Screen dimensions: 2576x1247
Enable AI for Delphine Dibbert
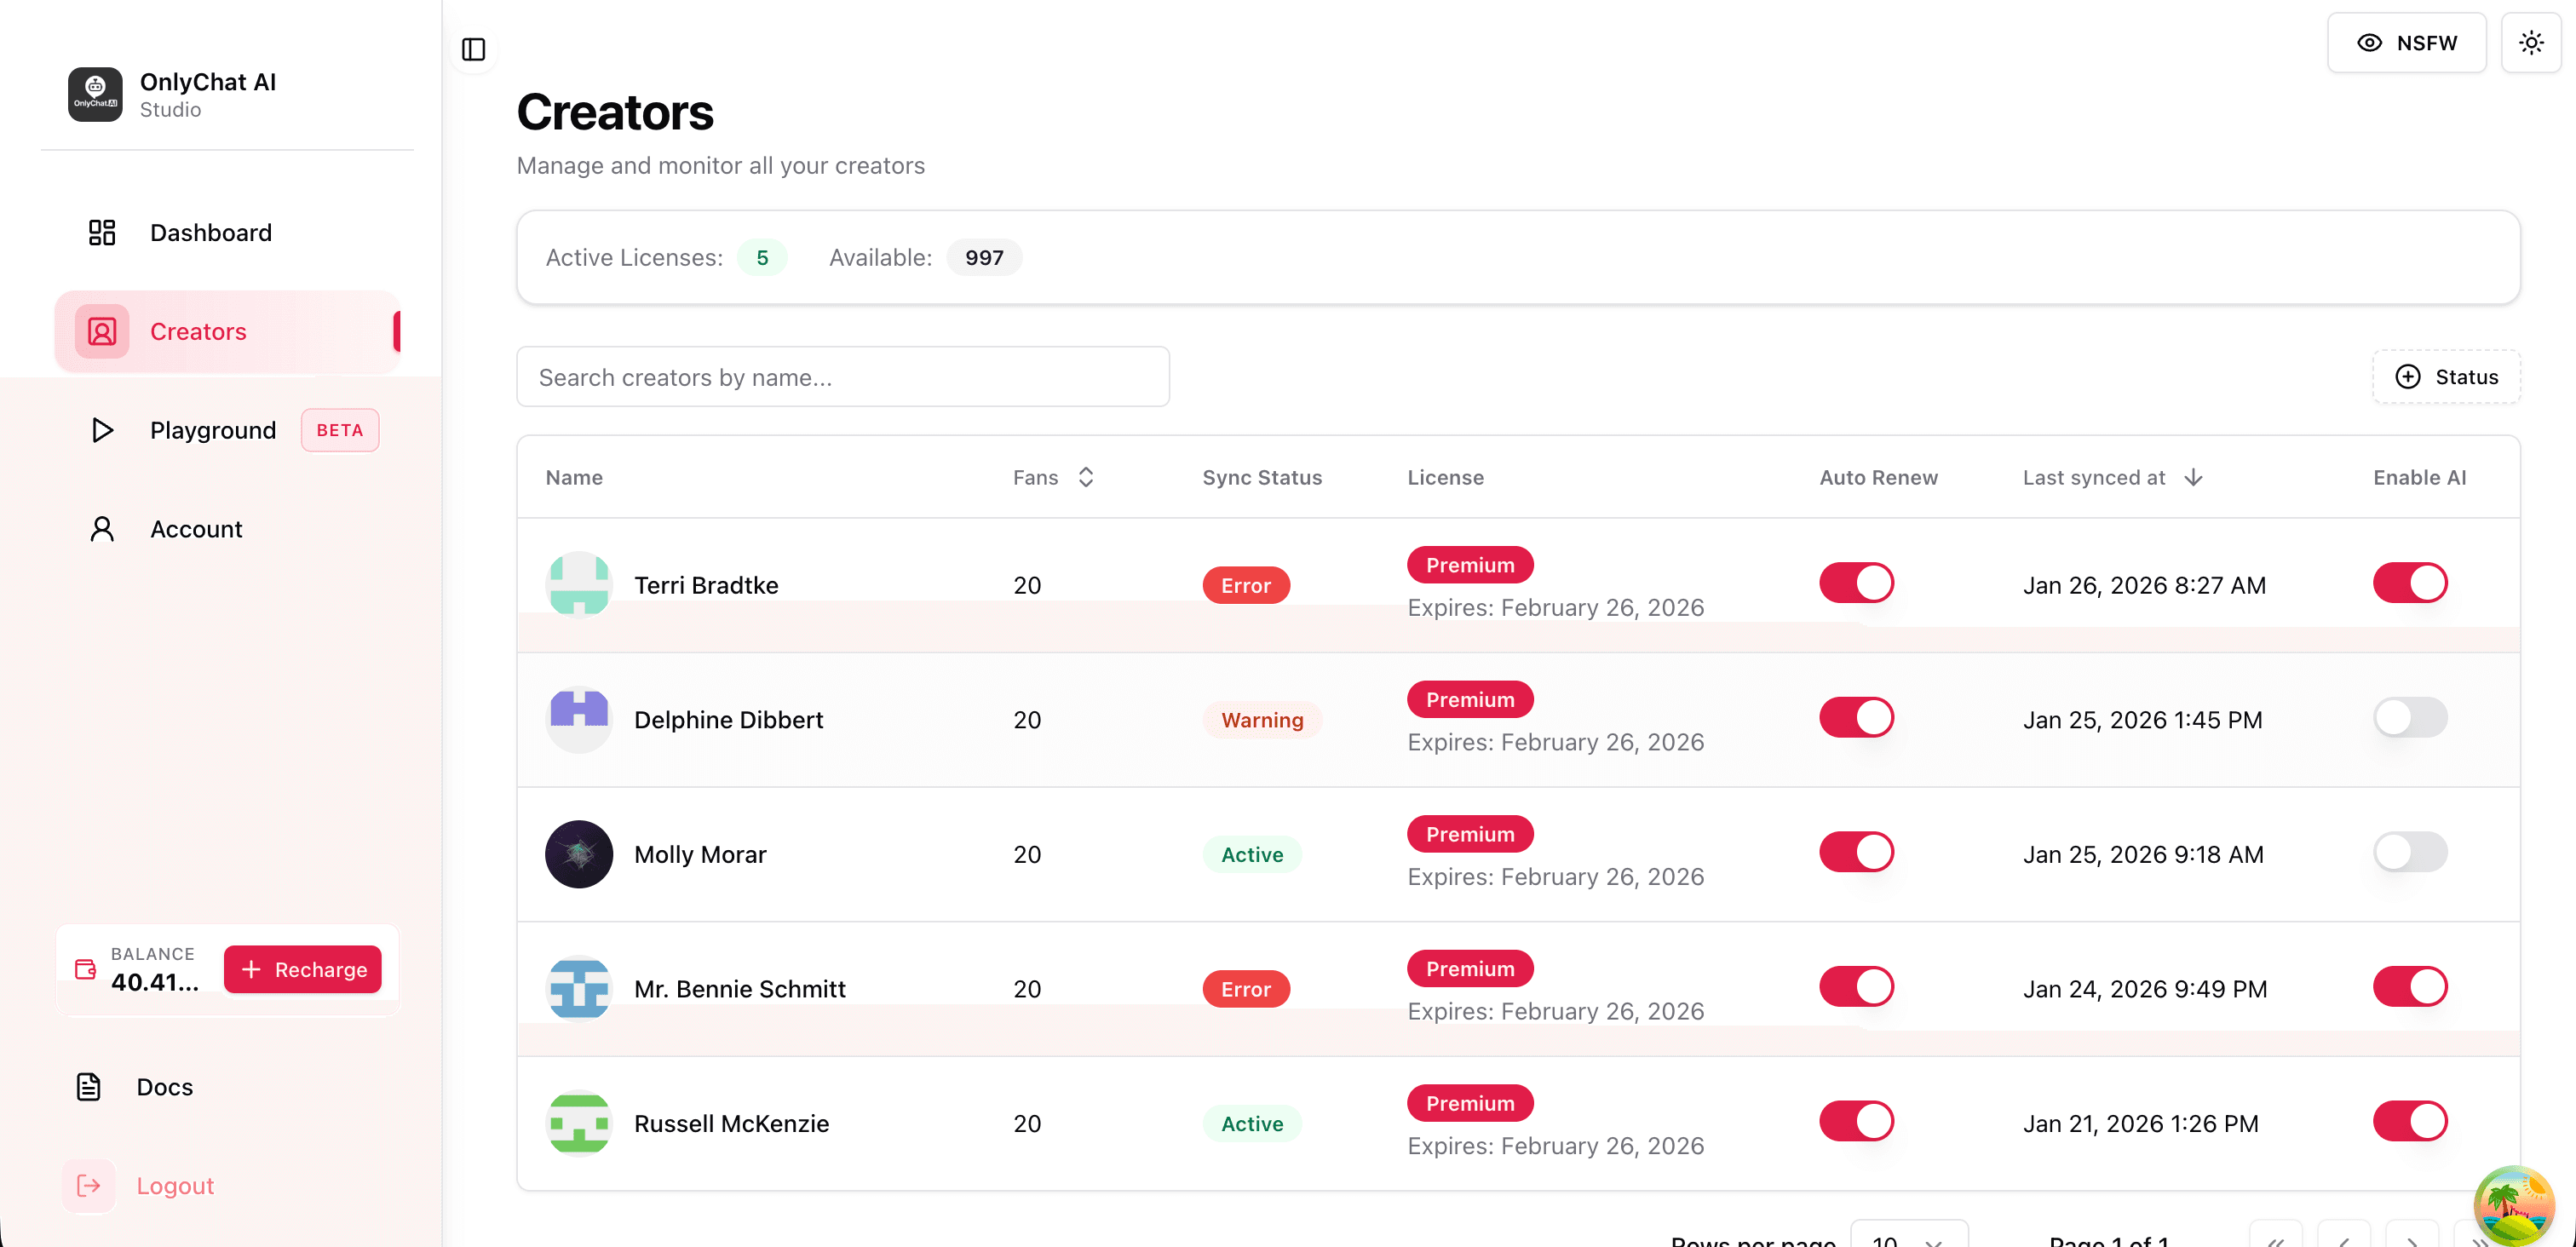2411,717
